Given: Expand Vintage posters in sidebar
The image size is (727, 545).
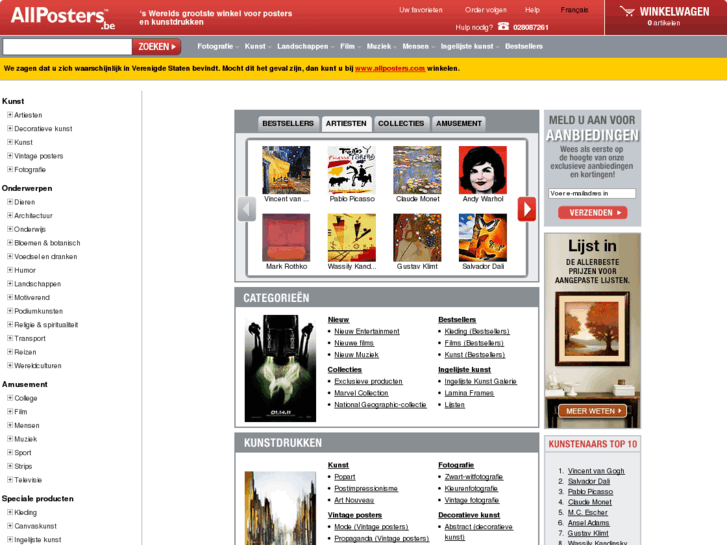Looking at the screenshot, I should (x=10, y=155).
